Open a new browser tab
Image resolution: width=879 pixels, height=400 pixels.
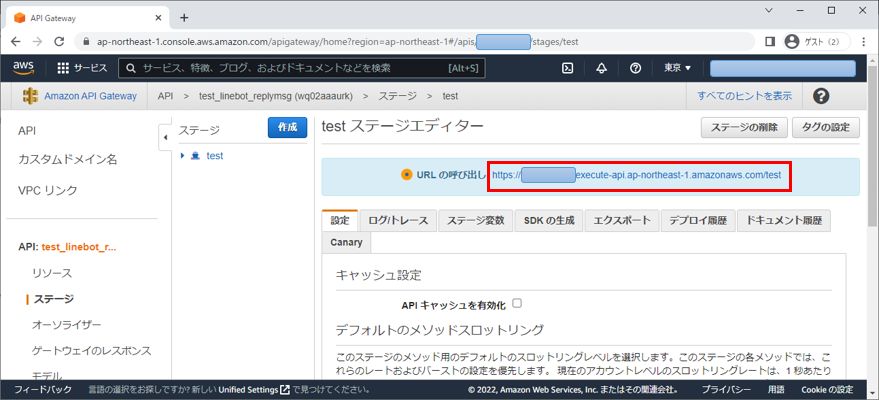[x=184, y=17]
